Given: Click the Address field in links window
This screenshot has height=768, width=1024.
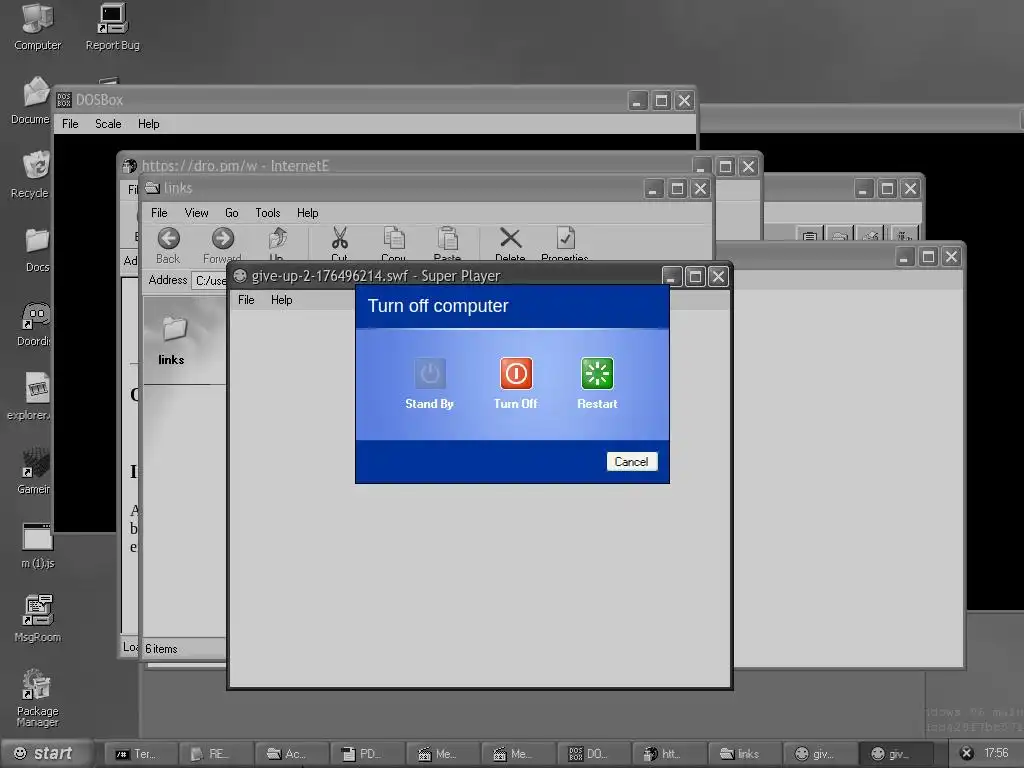Looking at the screenshot, I should 209,280.
